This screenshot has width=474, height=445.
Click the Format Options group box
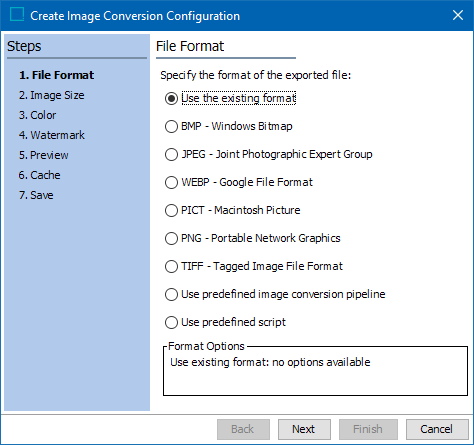[x=315, y=369]
